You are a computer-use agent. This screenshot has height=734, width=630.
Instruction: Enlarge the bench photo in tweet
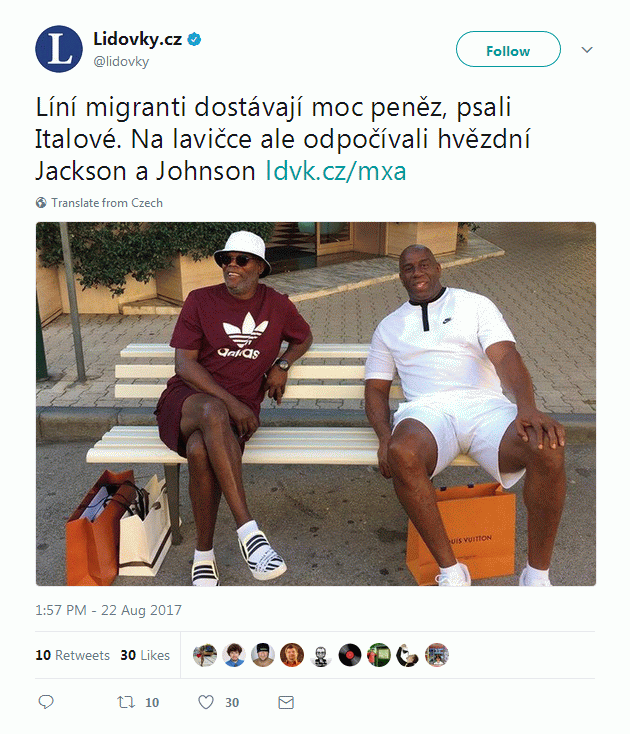[315, 404]
